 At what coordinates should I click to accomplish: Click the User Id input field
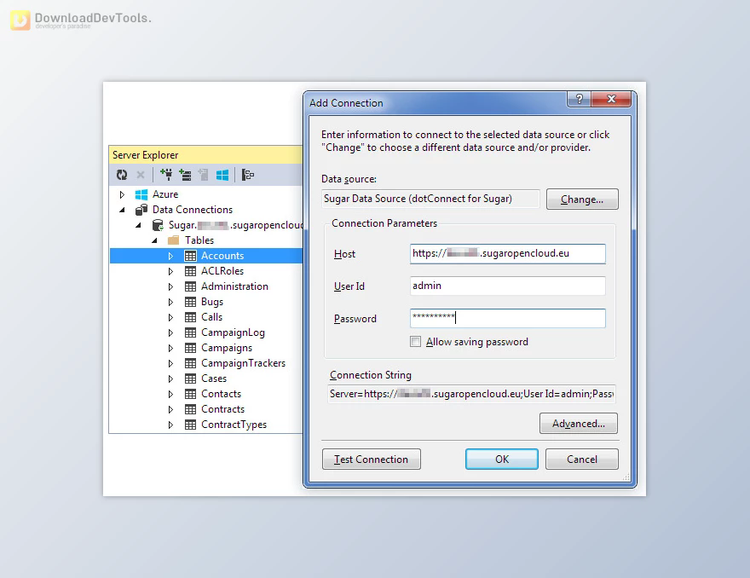[x=507, y=286]
